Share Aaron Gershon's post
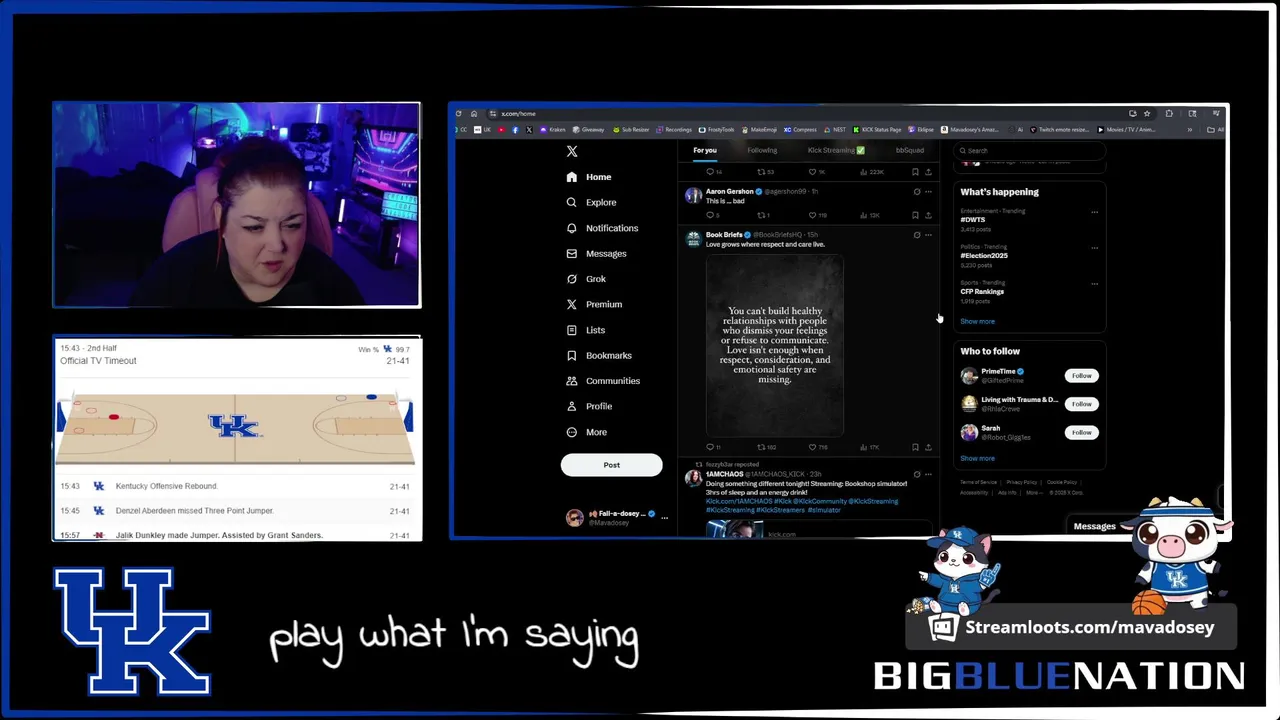Screen dimensions: 1280x720 tap(928, 215)
